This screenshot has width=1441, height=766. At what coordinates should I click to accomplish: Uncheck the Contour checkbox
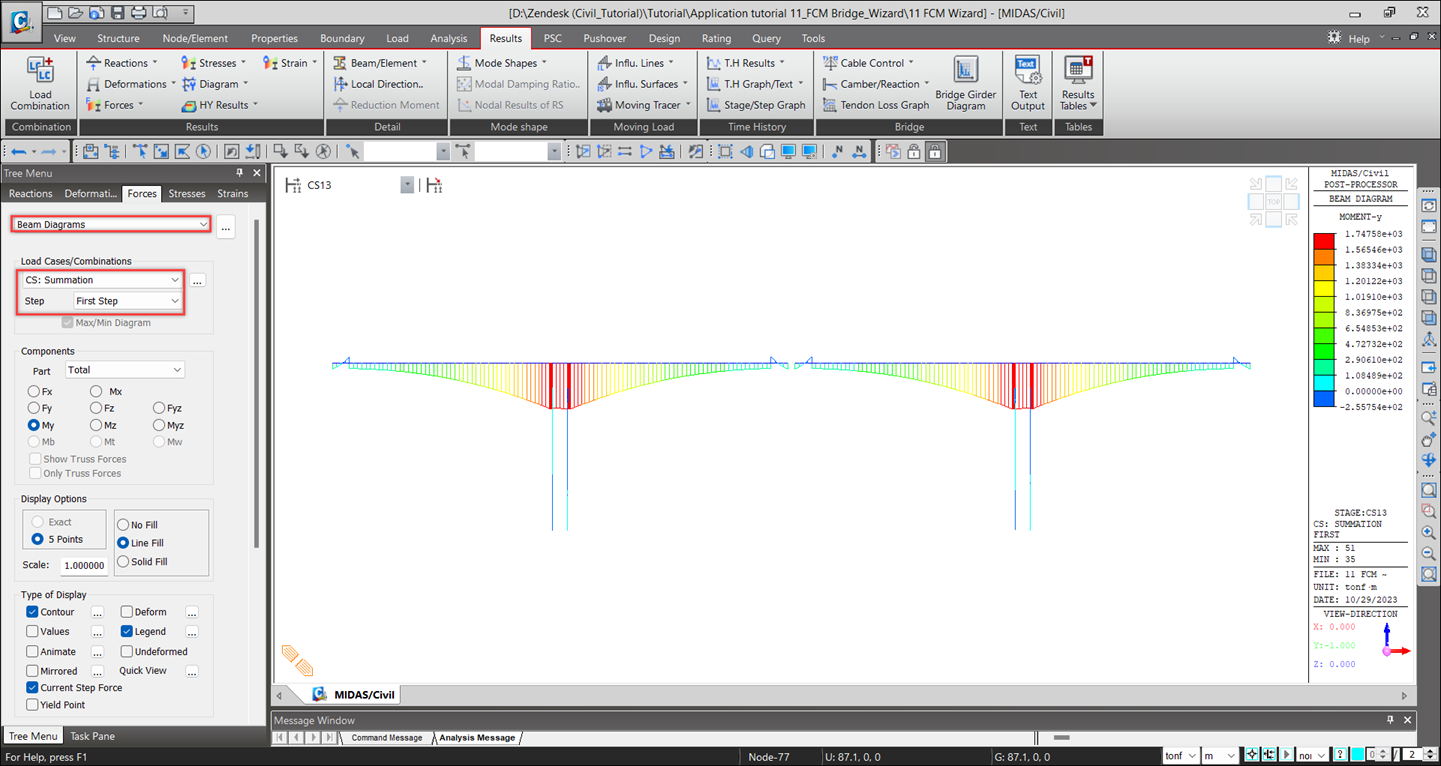tap(33, 612)
